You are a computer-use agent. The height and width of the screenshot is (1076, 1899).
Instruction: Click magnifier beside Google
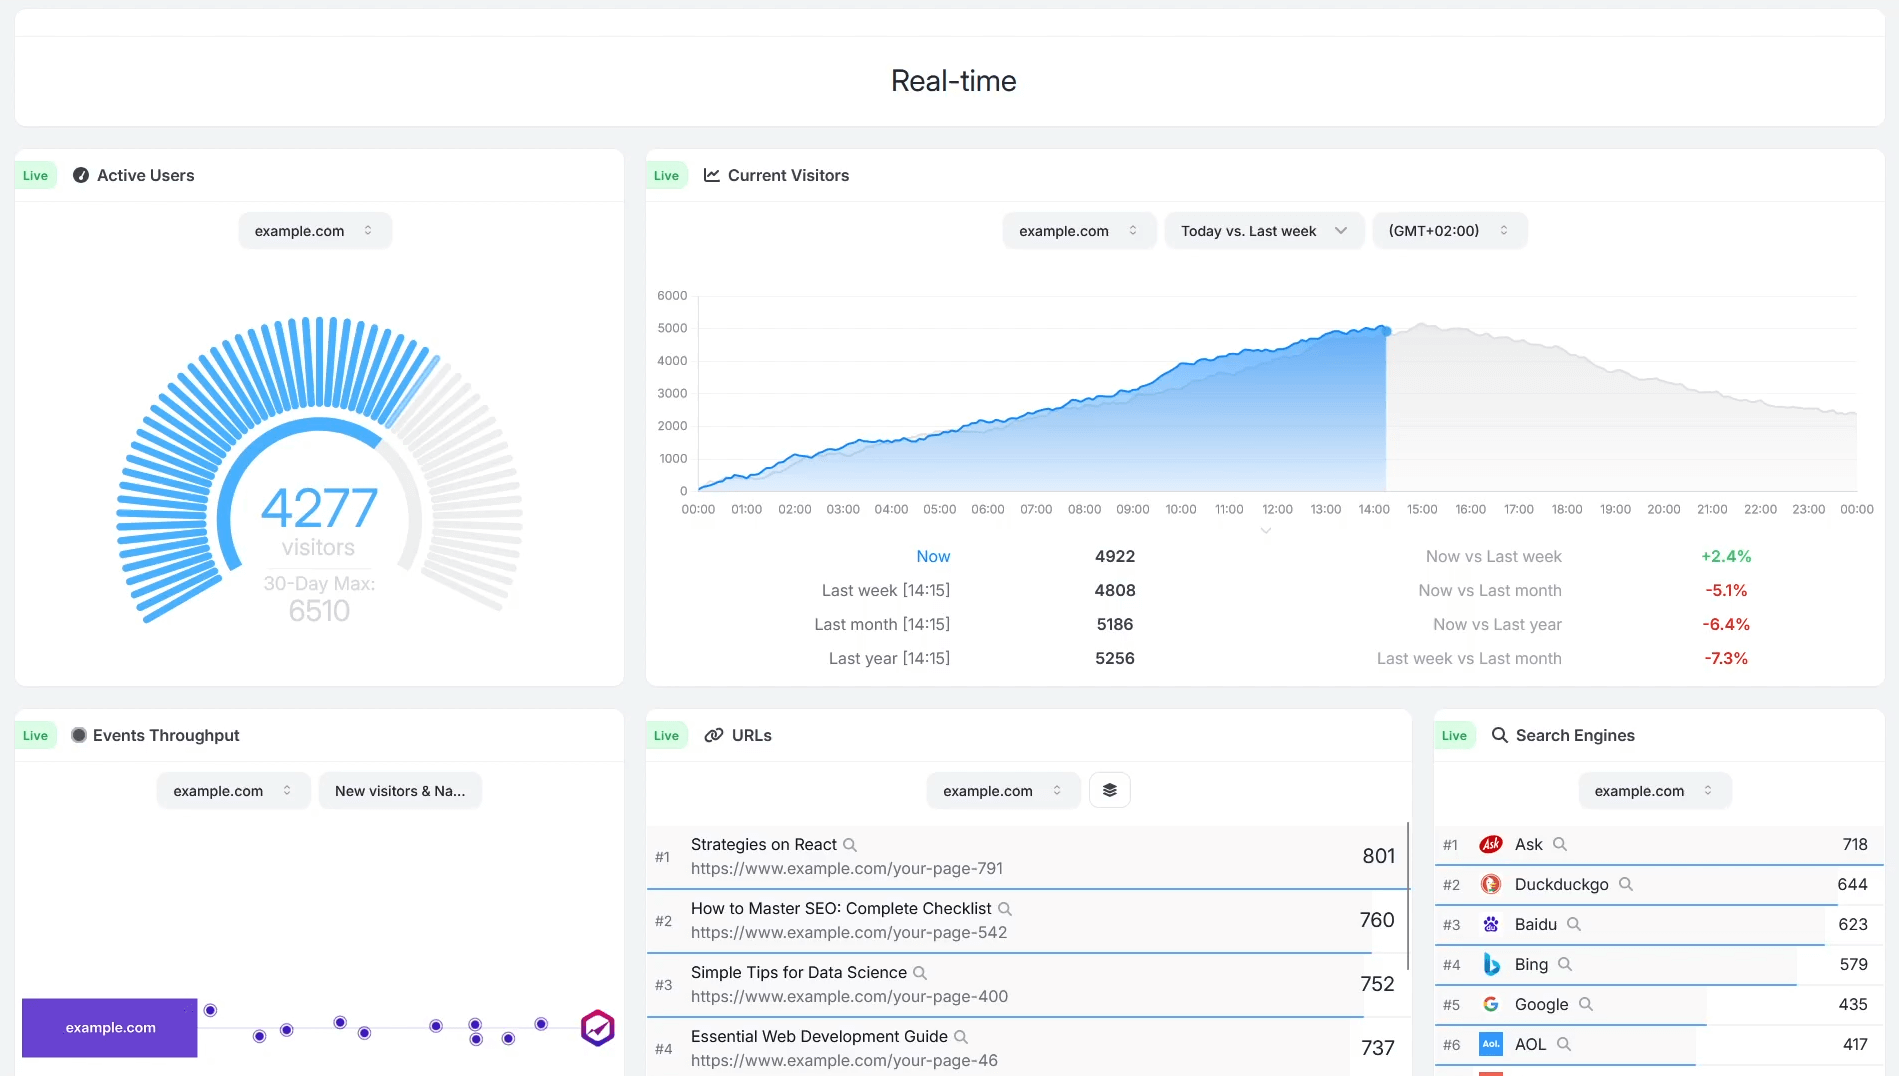click(1586, 1004)
